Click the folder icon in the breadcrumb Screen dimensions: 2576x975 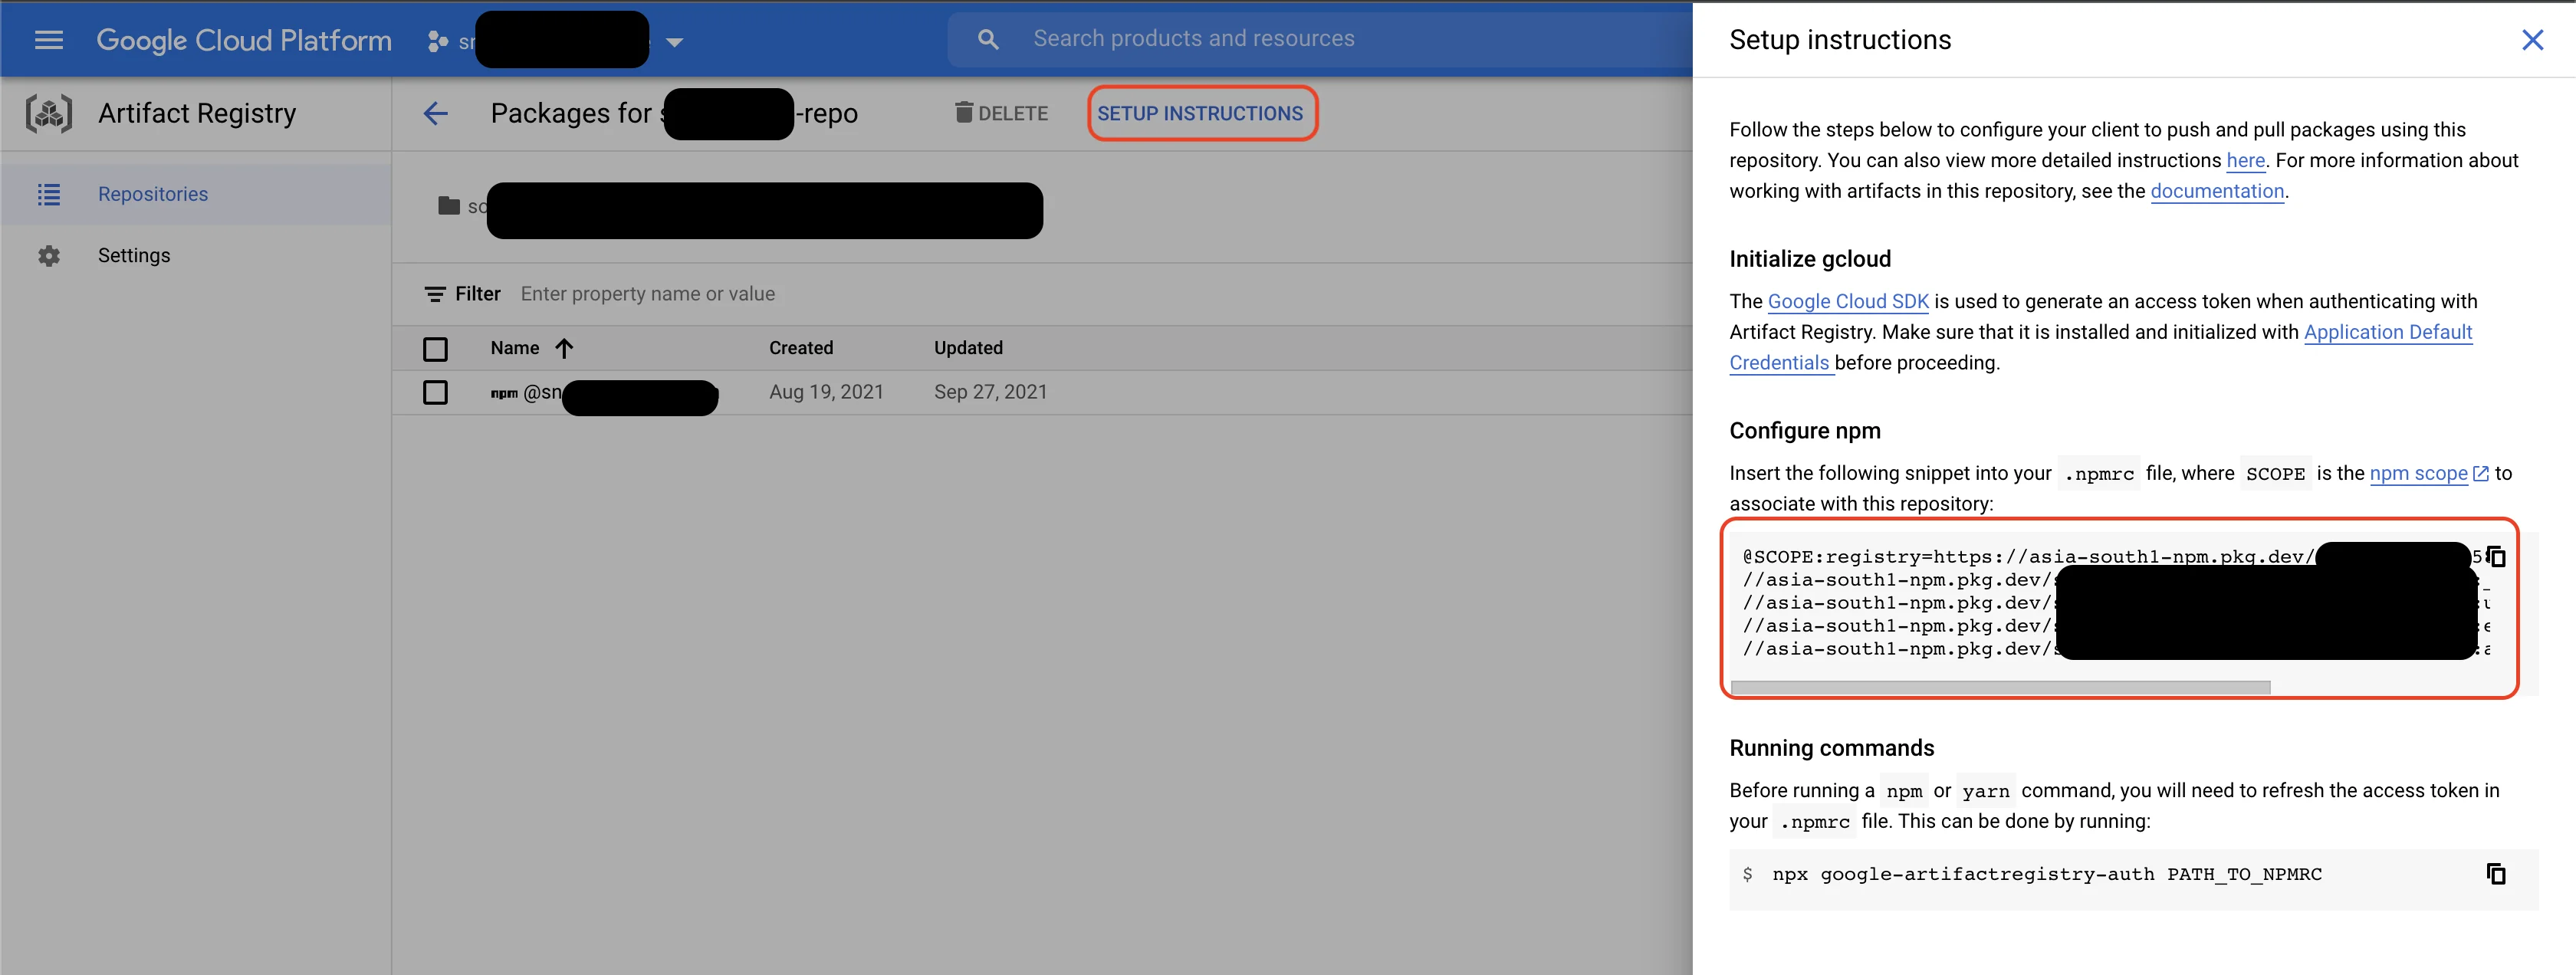tap(449, 205)
